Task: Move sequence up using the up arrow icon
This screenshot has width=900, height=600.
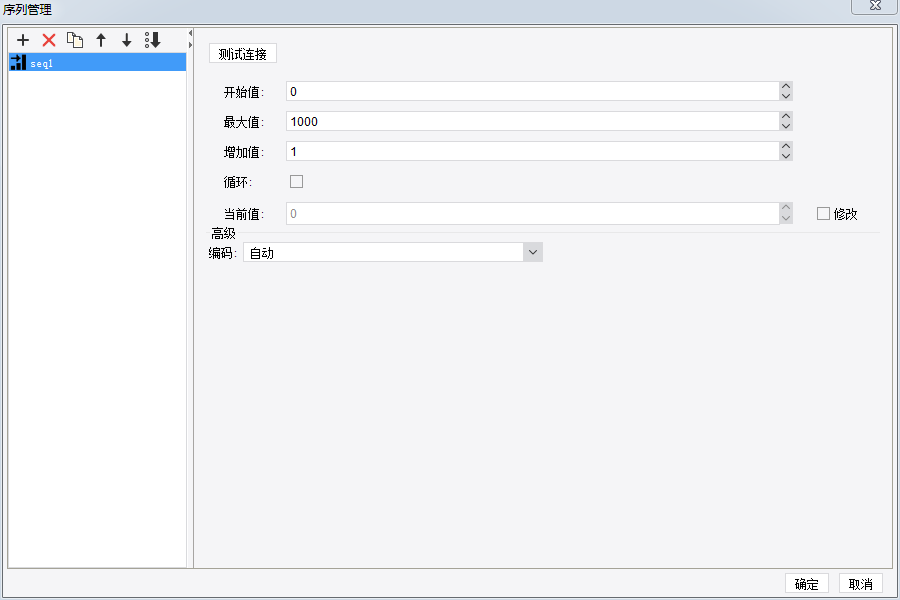Action: 100,40
